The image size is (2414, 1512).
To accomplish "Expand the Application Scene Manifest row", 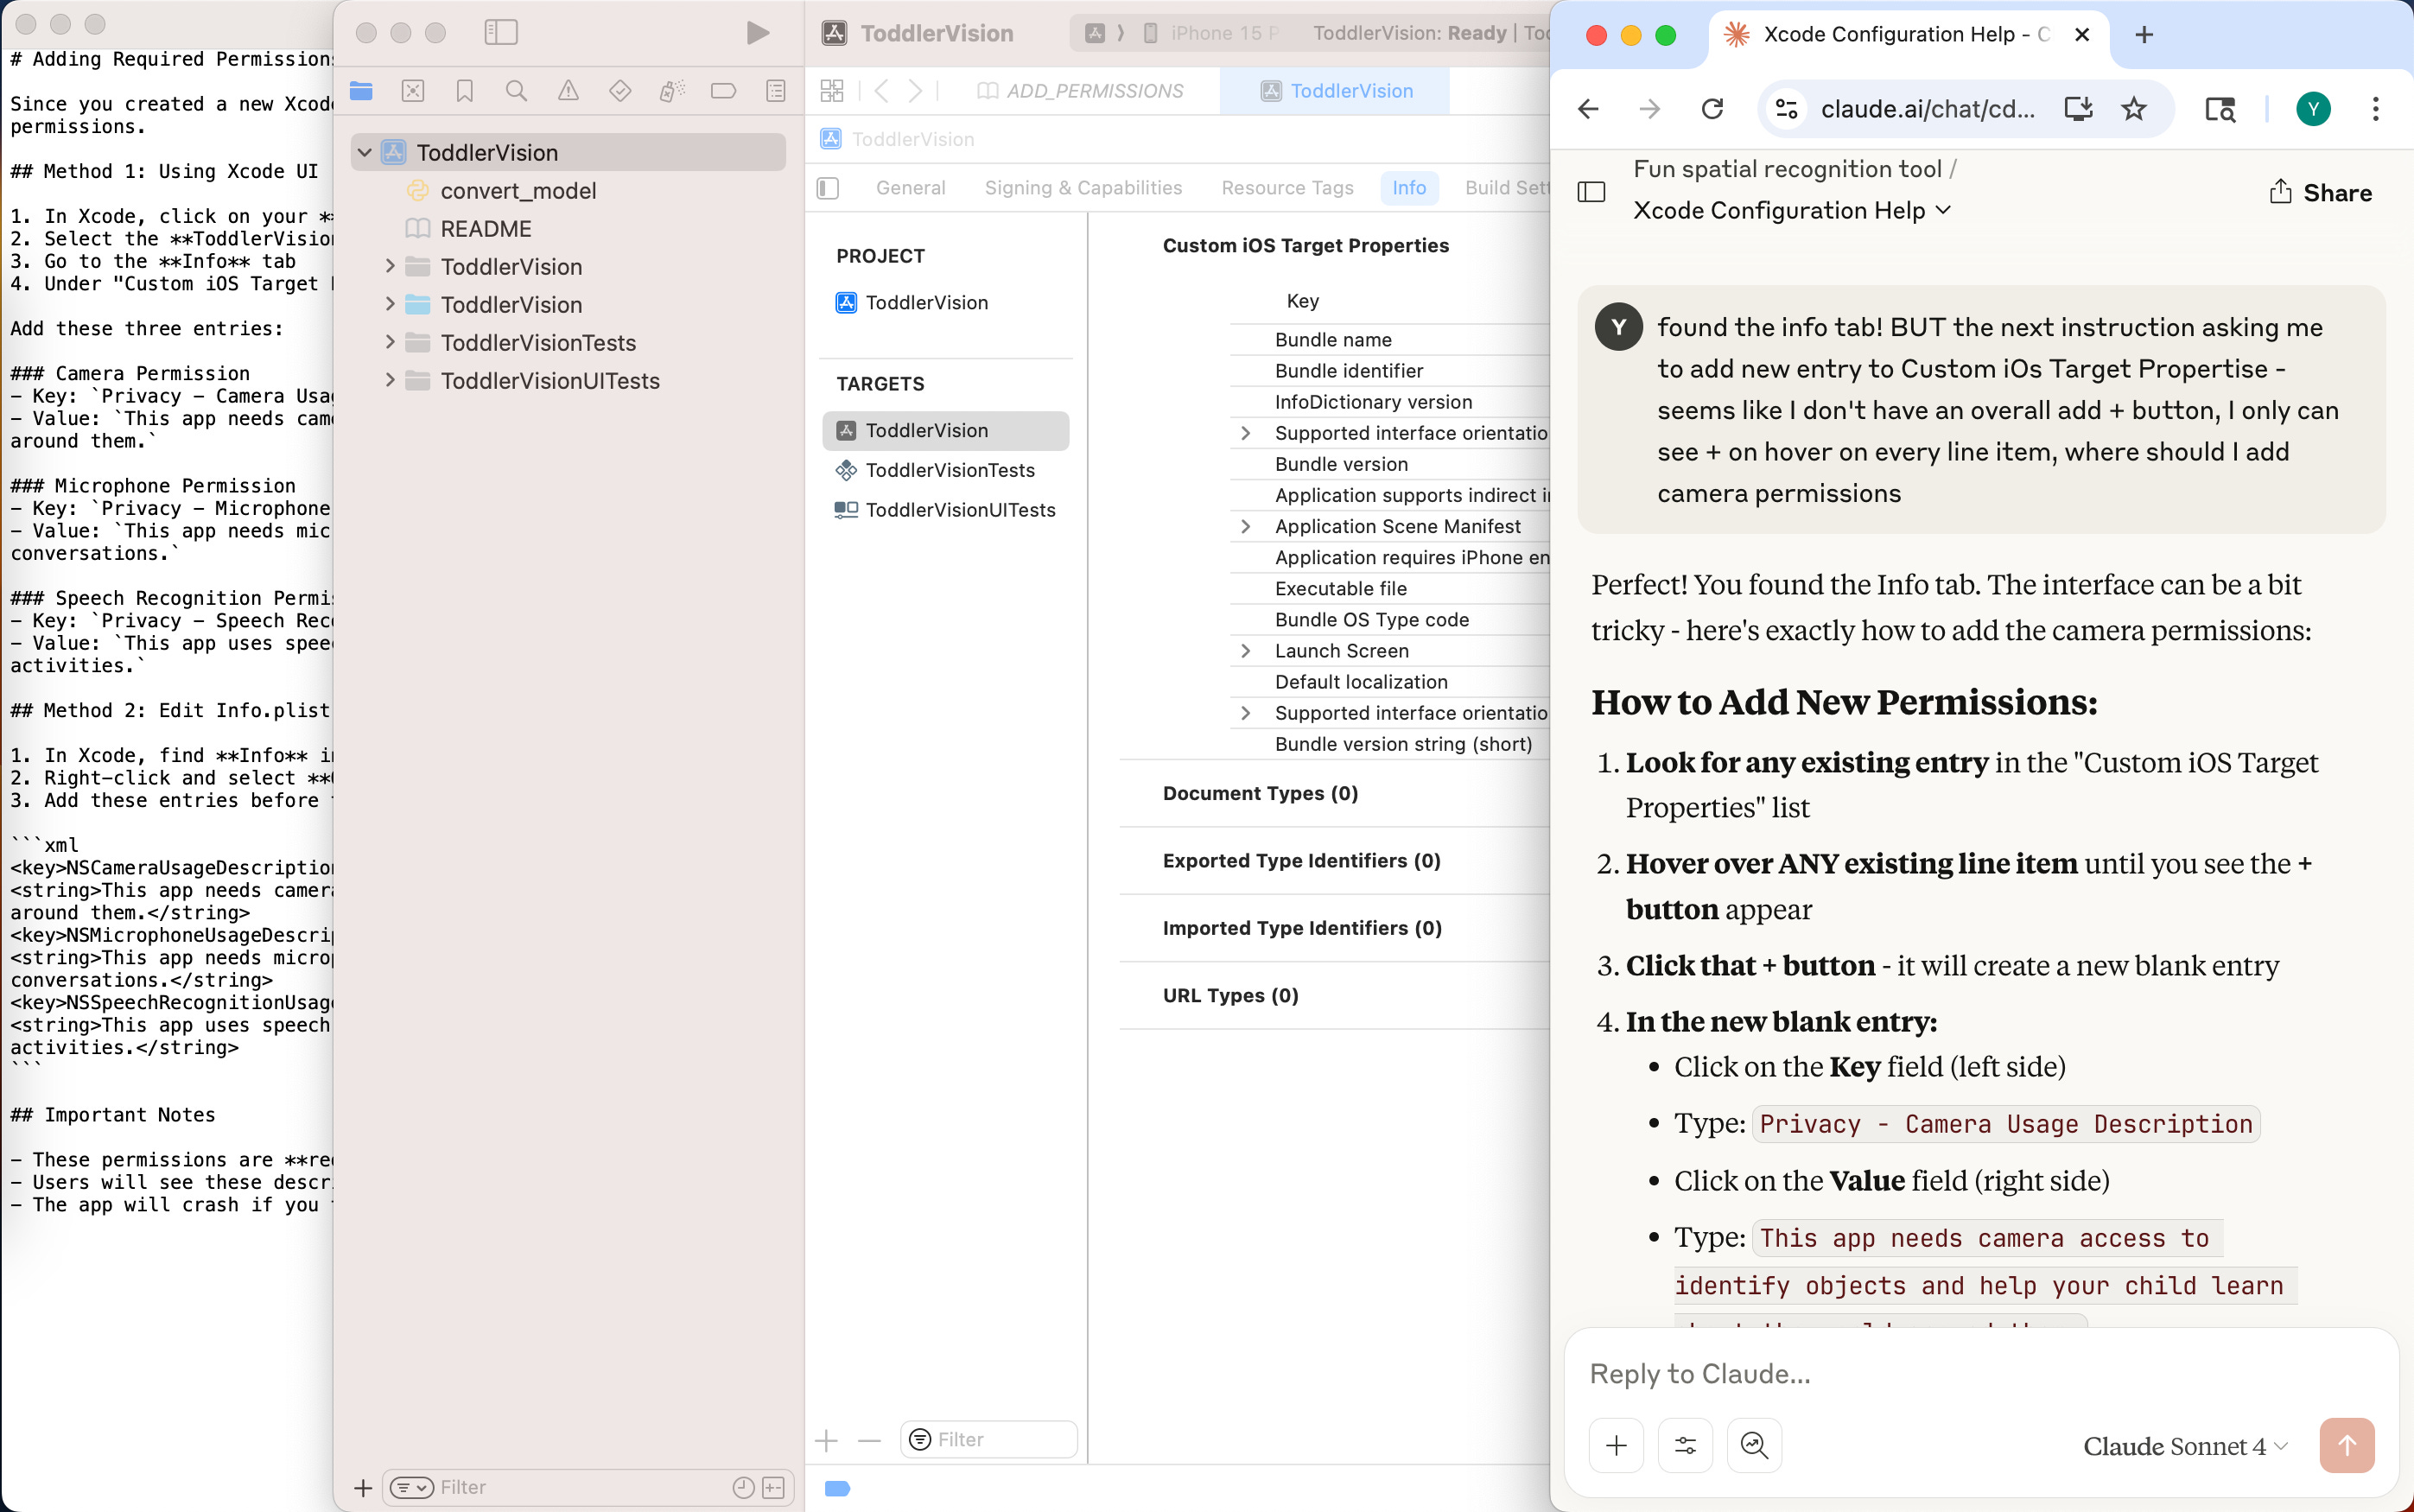I will coord(1245,526).
